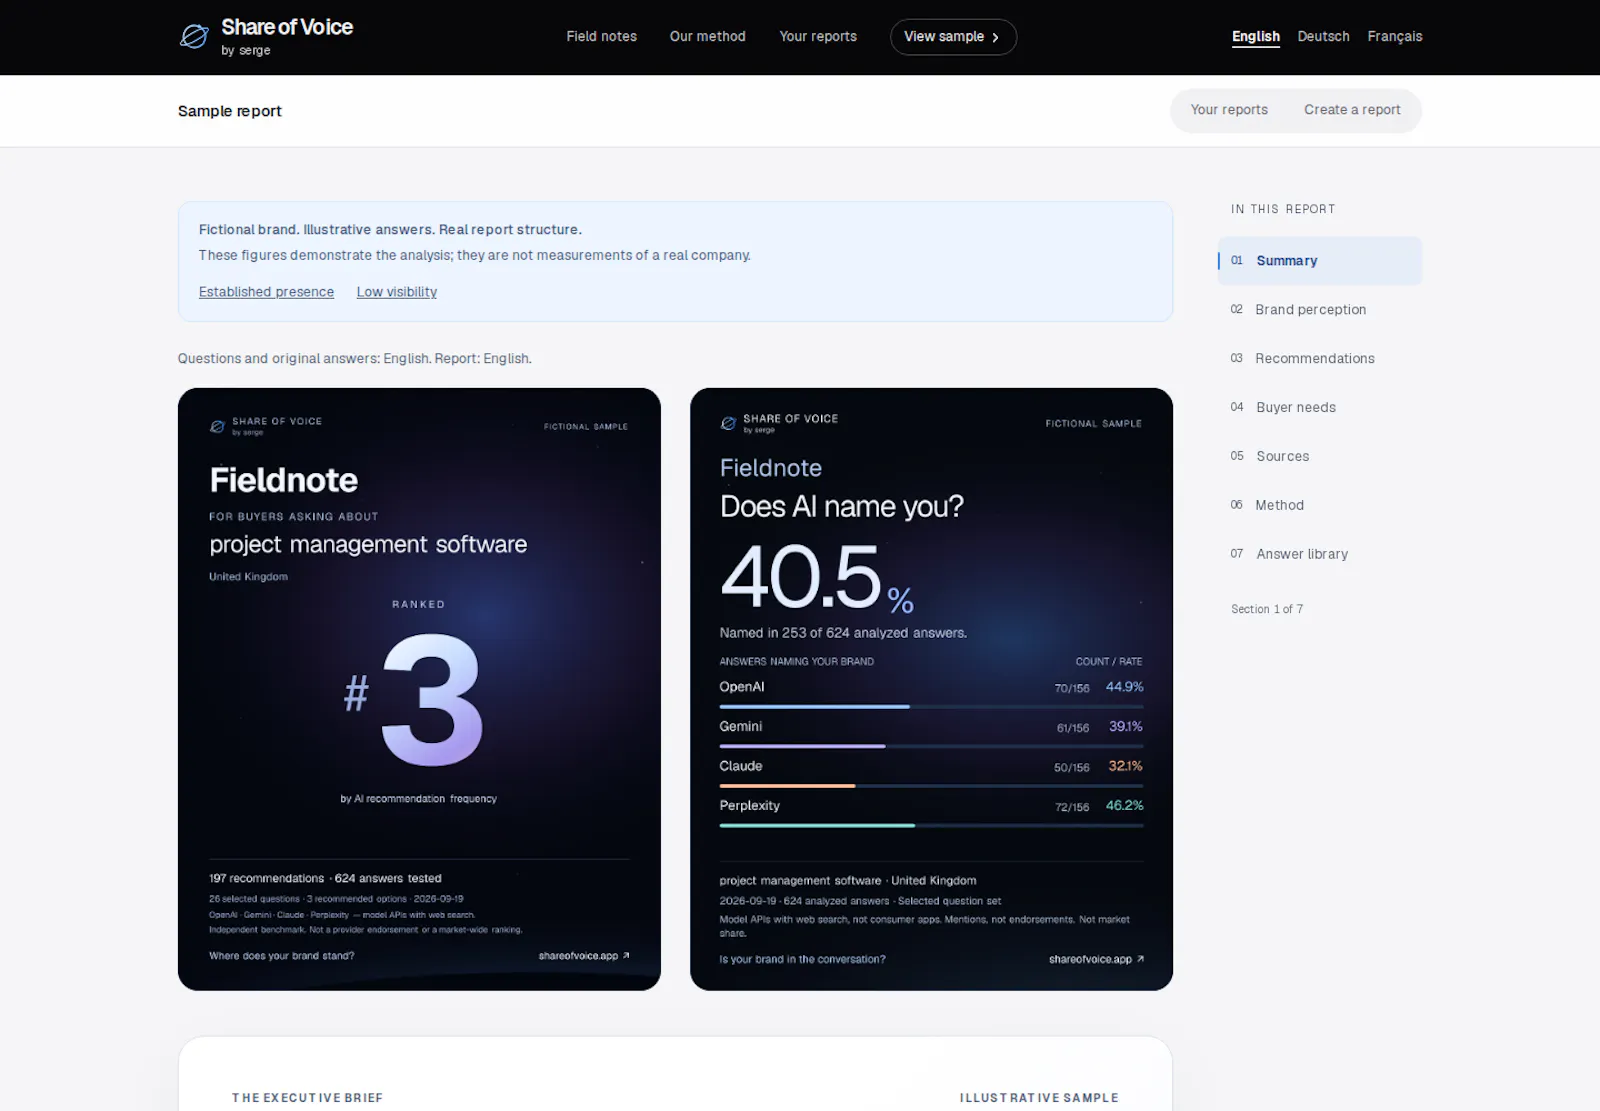This screenshot has height=1111, width=1600.
Task: Go to Your reports in top navigation
Action: coord(818,36)
